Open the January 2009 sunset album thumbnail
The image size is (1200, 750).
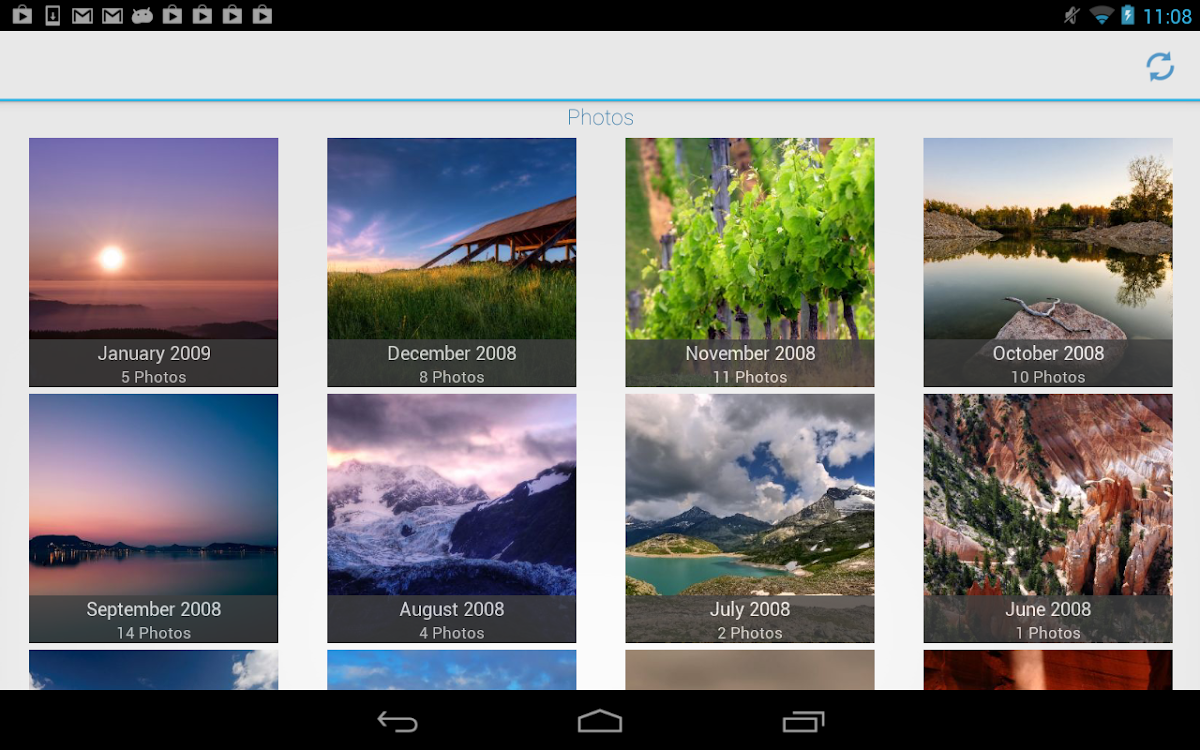(153, 262)
